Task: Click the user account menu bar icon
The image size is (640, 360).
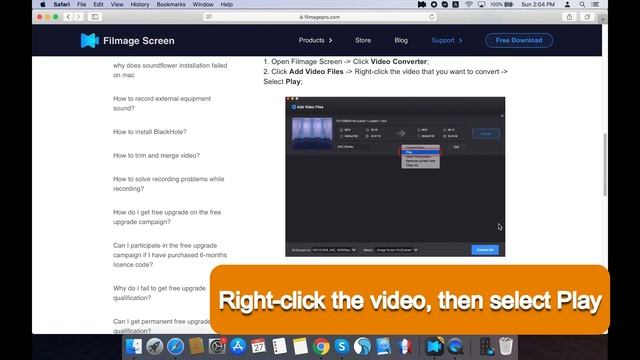Action: click(x=567, y=4)
